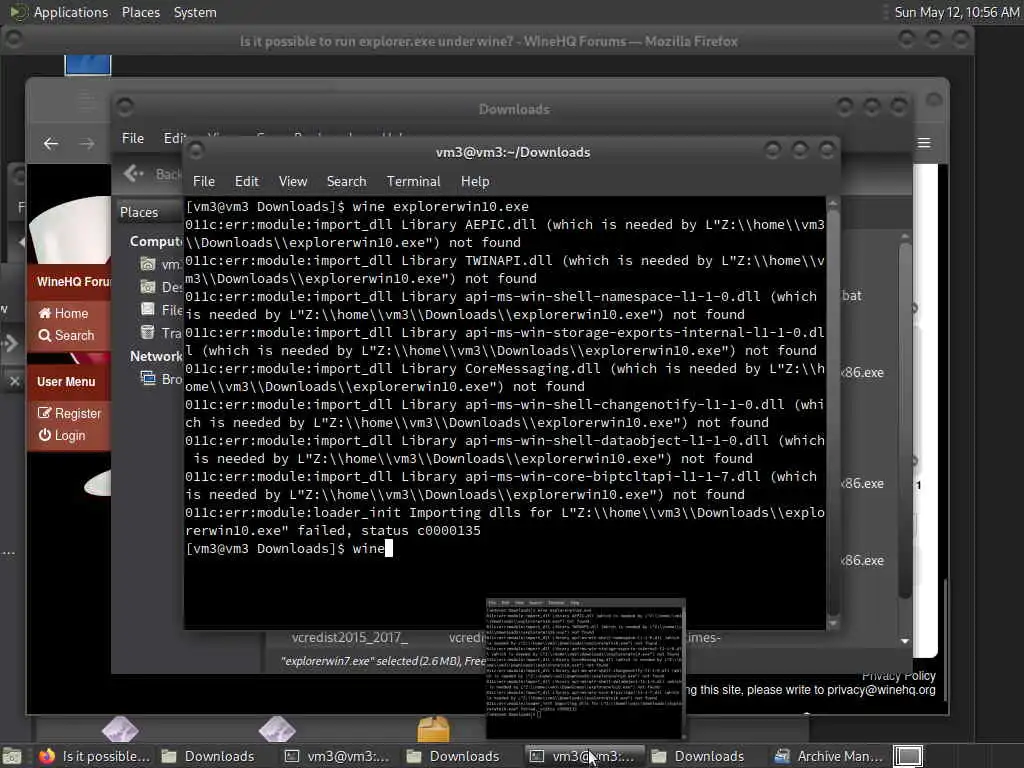1024x768 pixels.
Task: Open the System menu in top panel
Action: tap(195, 12)
